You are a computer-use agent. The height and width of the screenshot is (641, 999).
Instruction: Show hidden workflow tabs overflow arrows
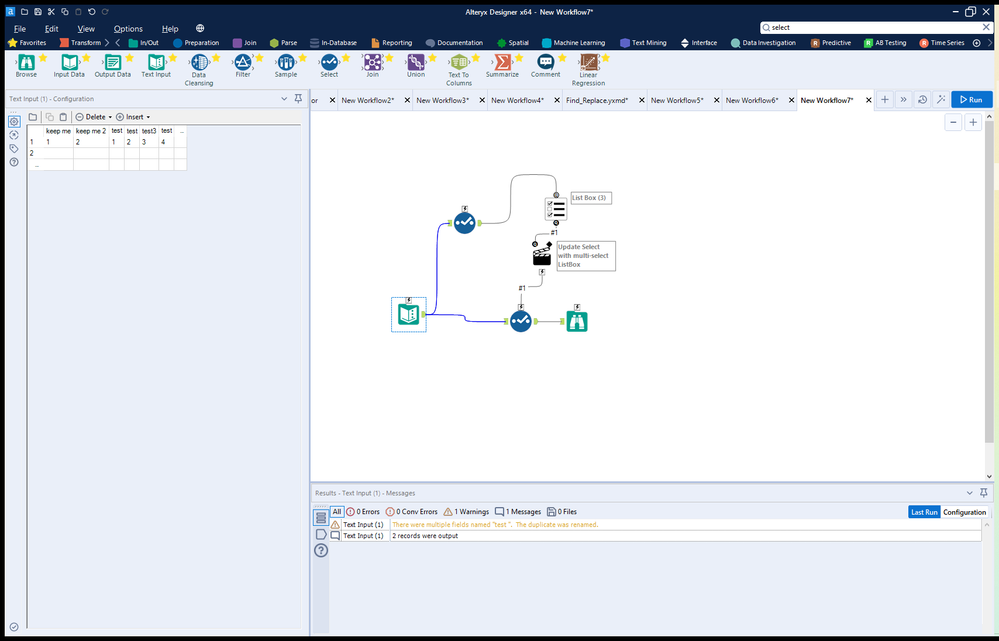pos(903,99)
